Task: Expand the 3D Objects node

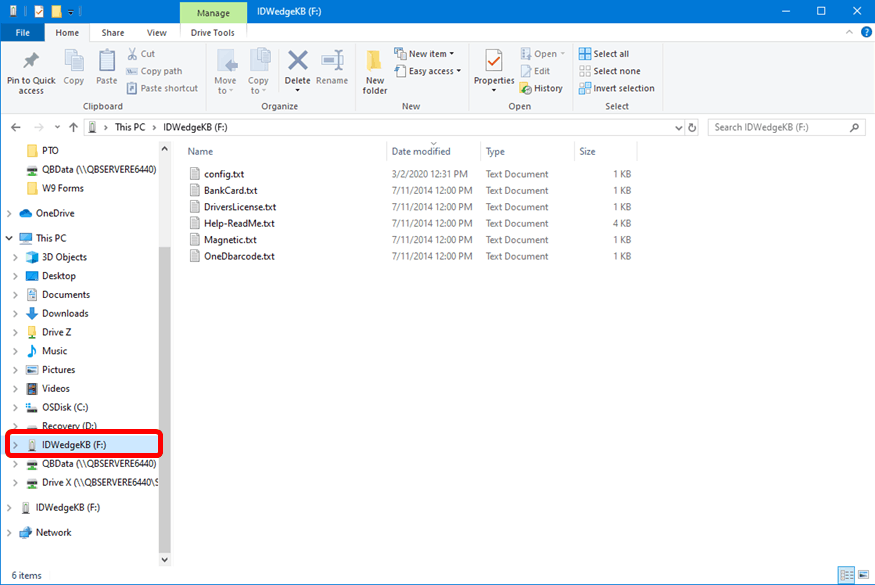Action: click(x=15, y=257)
